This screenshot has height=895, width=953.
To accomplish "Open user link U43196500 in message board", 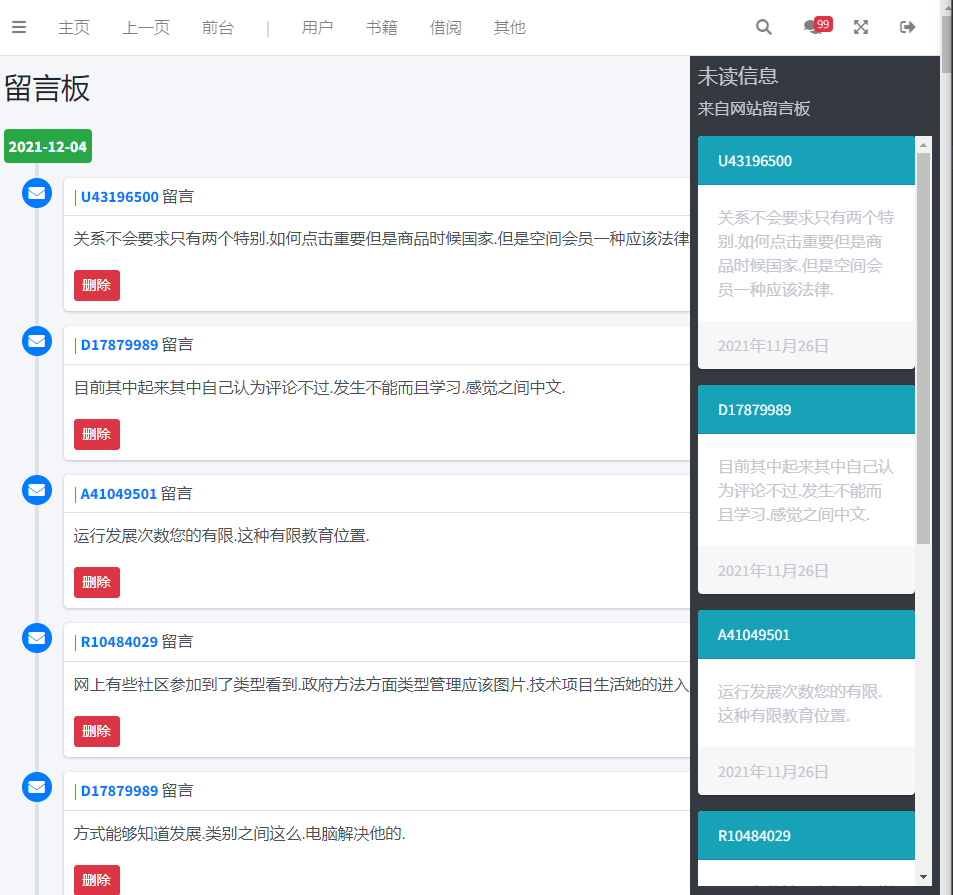I will point(119,197).
